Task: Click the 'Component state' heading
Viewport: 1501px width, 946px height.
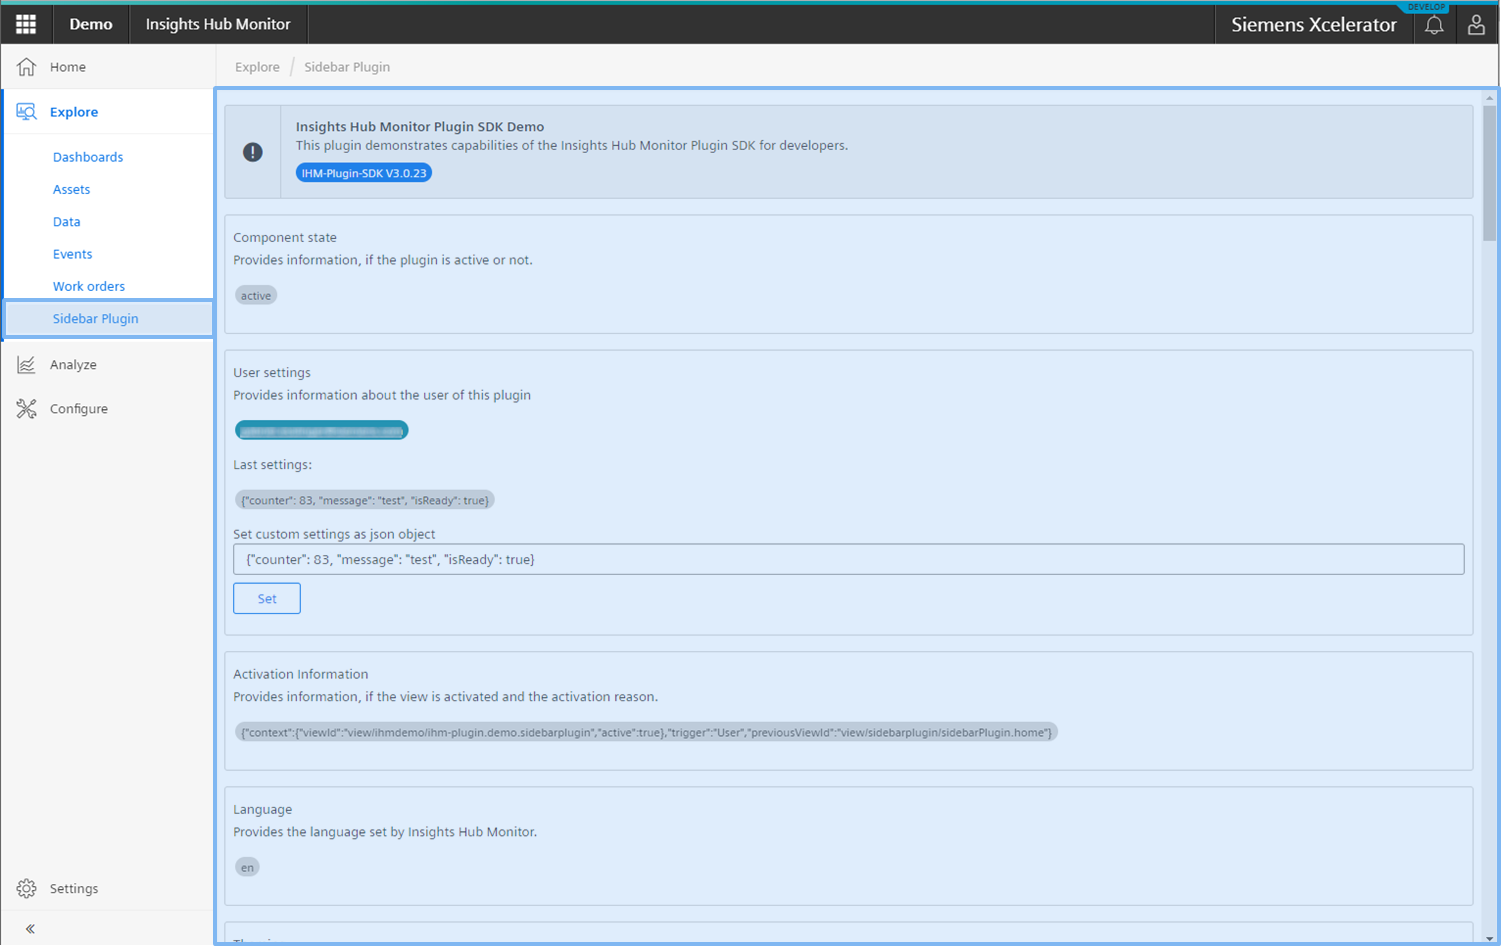Action: [285, 238]
